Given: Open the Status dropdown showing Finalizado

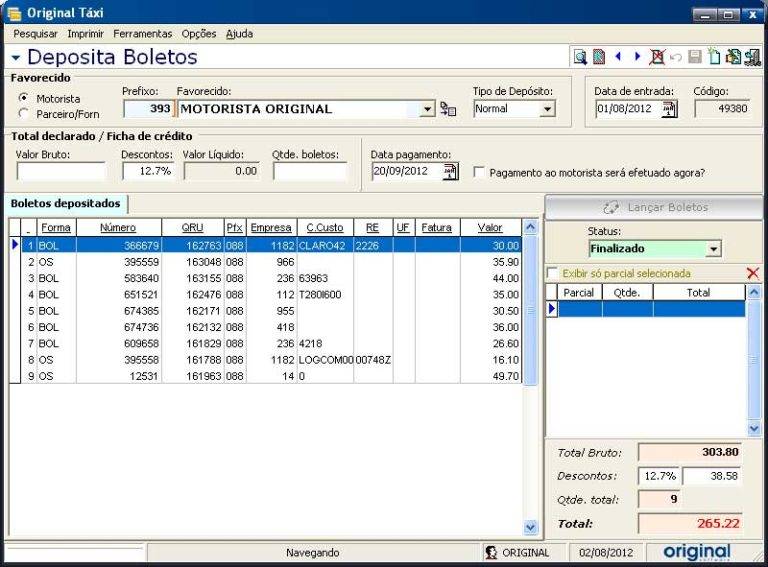Looking at the screenshot, I should point(713,249).
